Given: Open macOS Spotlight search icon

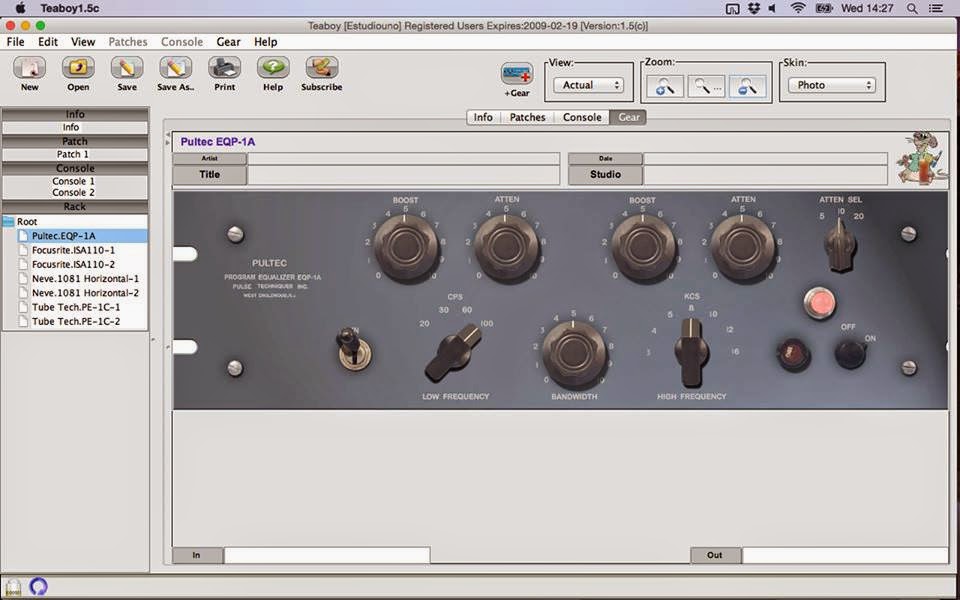Looking at the screenshot, I should 912,9.
